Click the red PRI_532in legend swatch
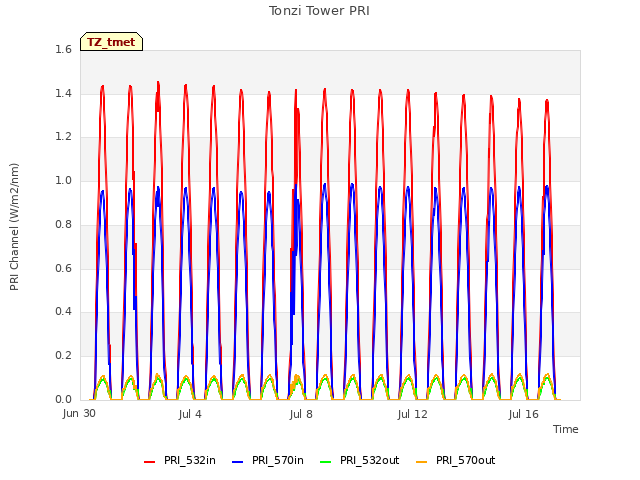The height and width of the screenshot is (480, 640). pyautogui.click(x=150, y=462)
